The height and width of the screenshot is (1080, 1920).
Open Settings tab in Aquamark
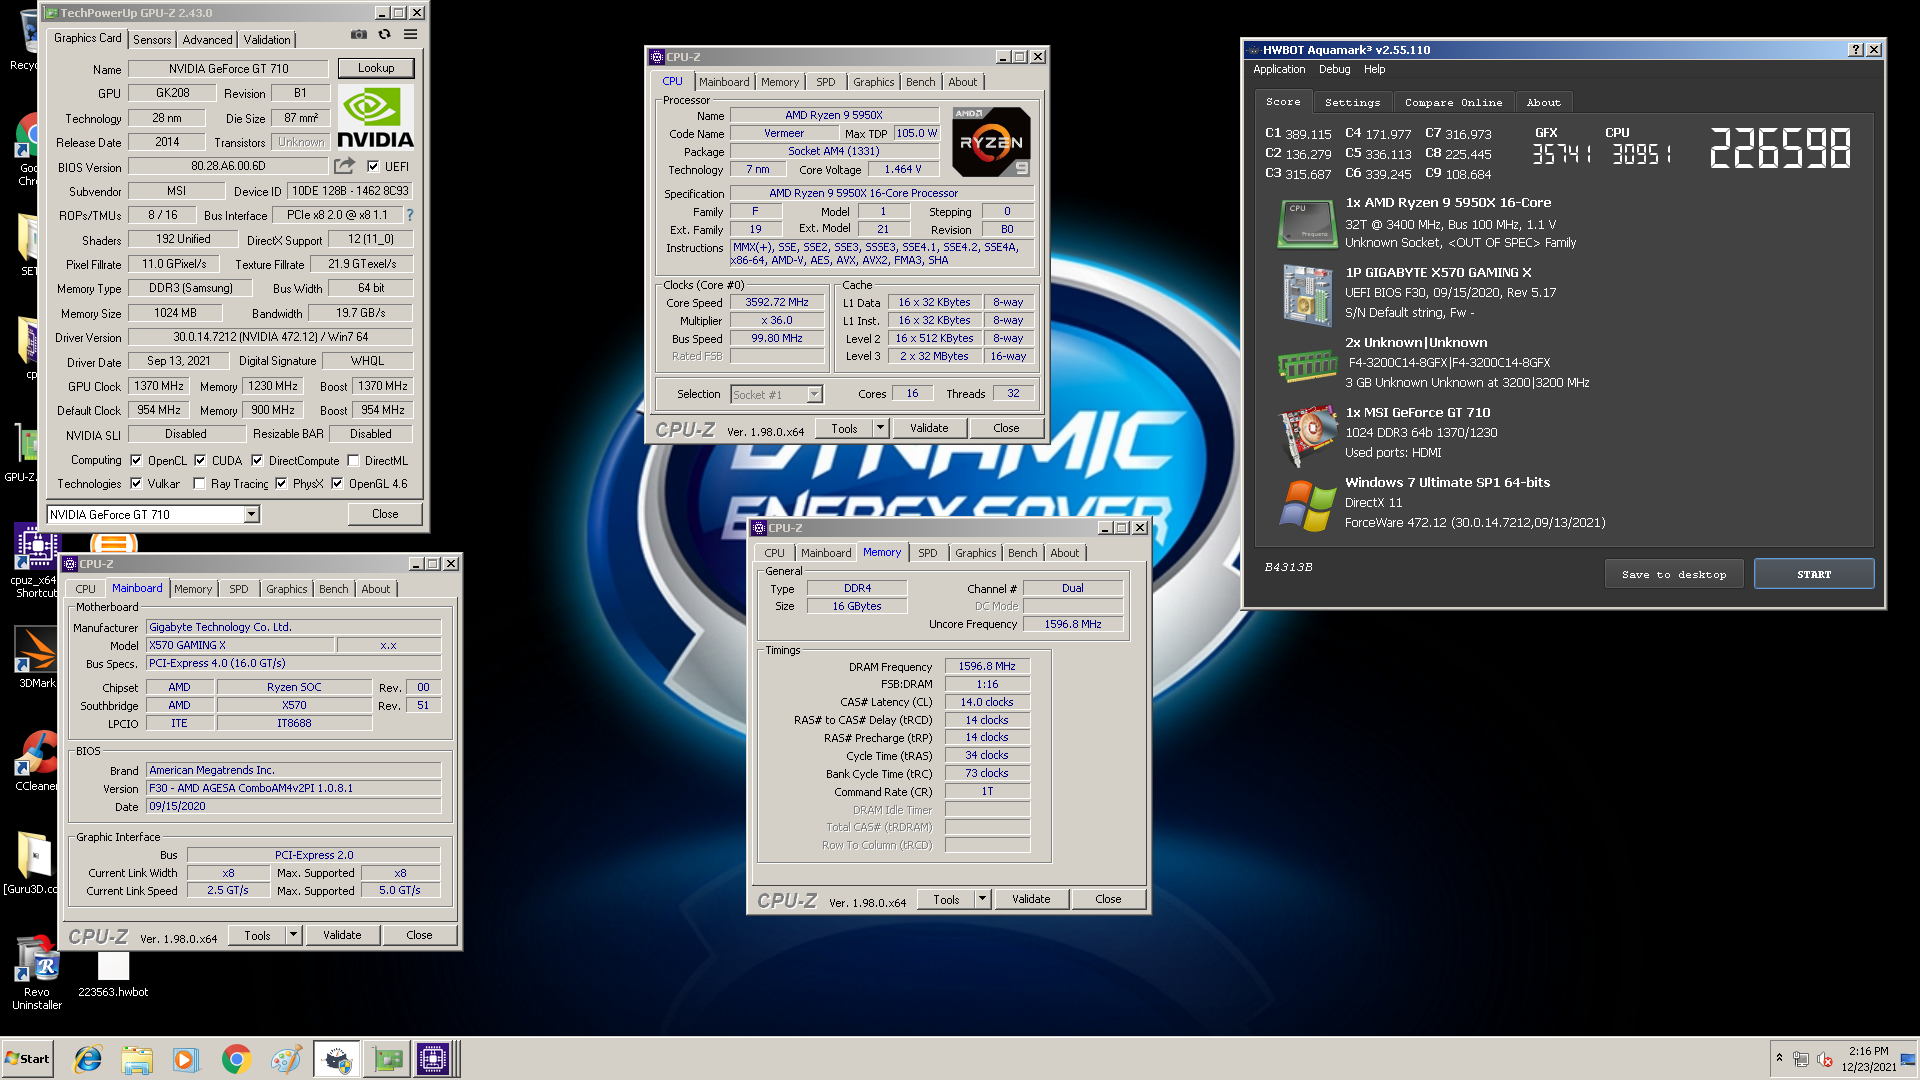tap(1352, 102)
